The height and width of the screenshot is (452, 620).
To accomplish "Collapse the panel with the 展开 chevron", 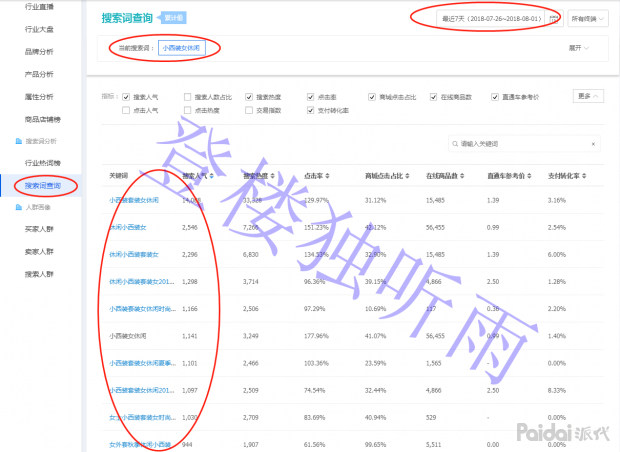I will pos(578,47).
